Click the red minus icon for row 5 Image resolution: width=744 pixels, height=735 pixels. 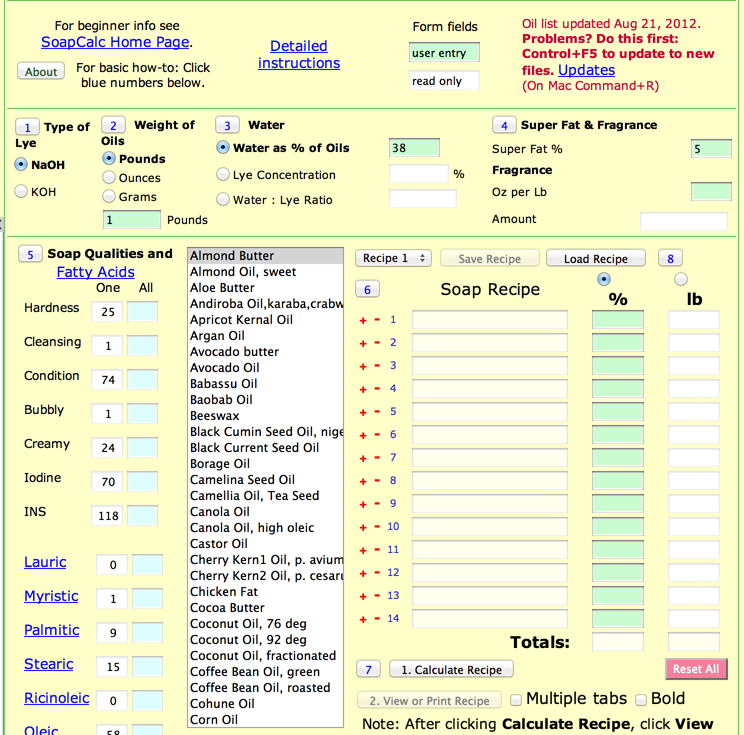coord(377,412)
